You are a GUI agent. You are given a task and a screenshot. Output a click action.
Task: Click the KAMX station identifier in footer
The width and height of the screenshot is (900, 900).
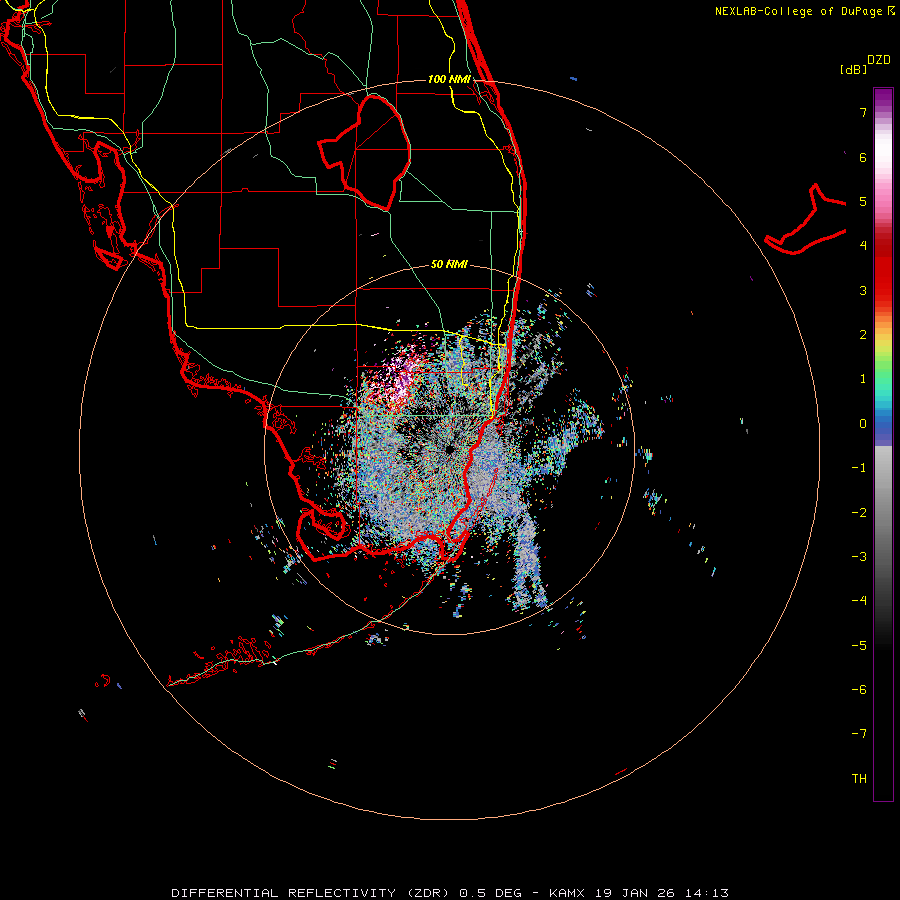[x=567, y=893]
